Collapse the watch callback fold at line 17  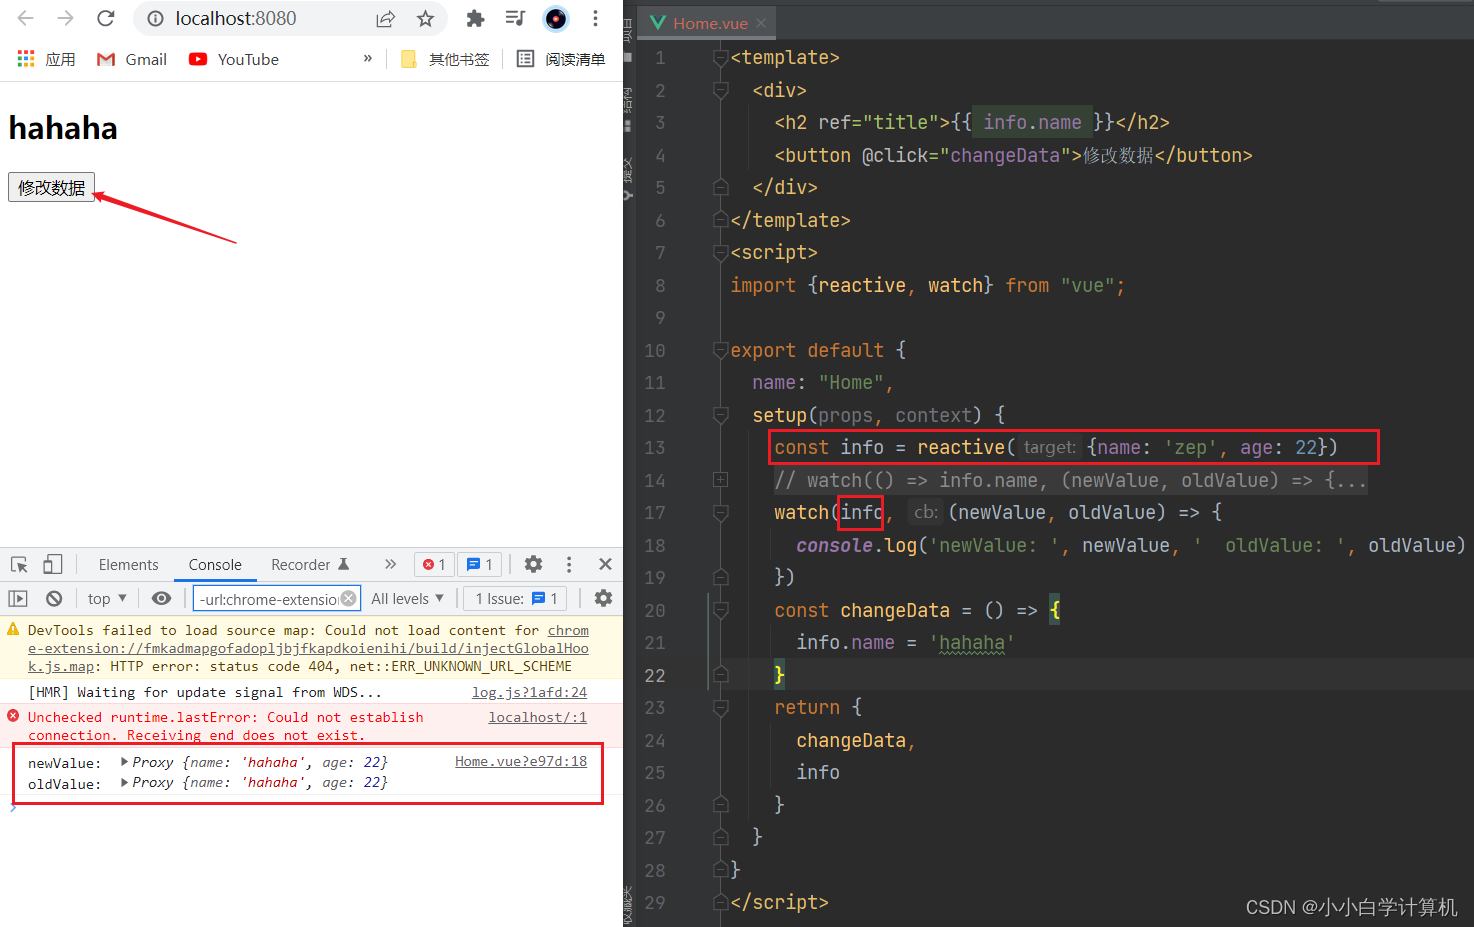[x=720, y=513]
